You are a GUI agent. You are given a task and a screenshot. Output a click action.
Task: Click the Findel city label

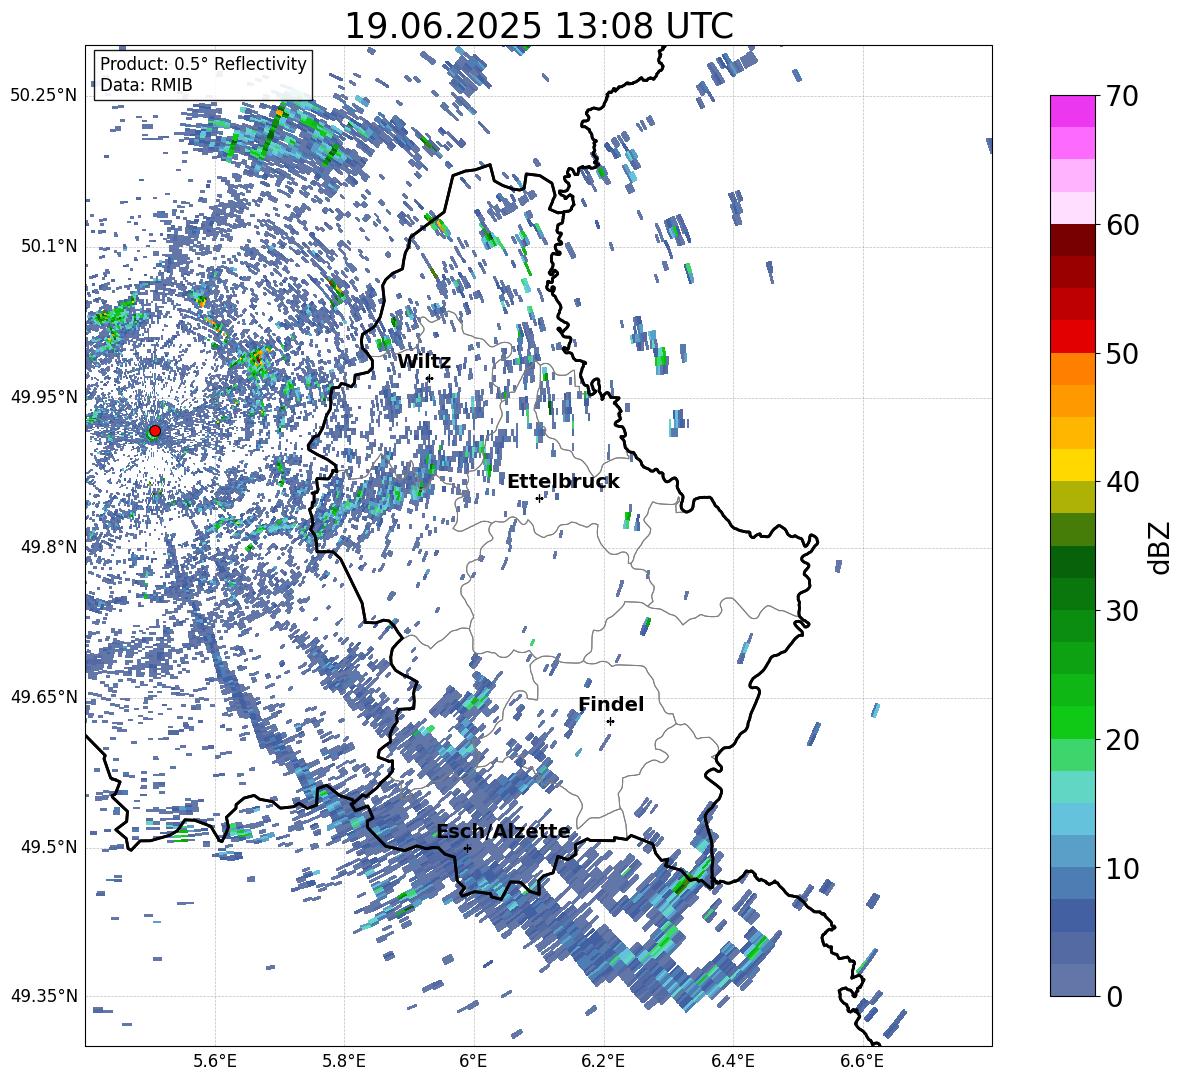[x=611, y=704]
